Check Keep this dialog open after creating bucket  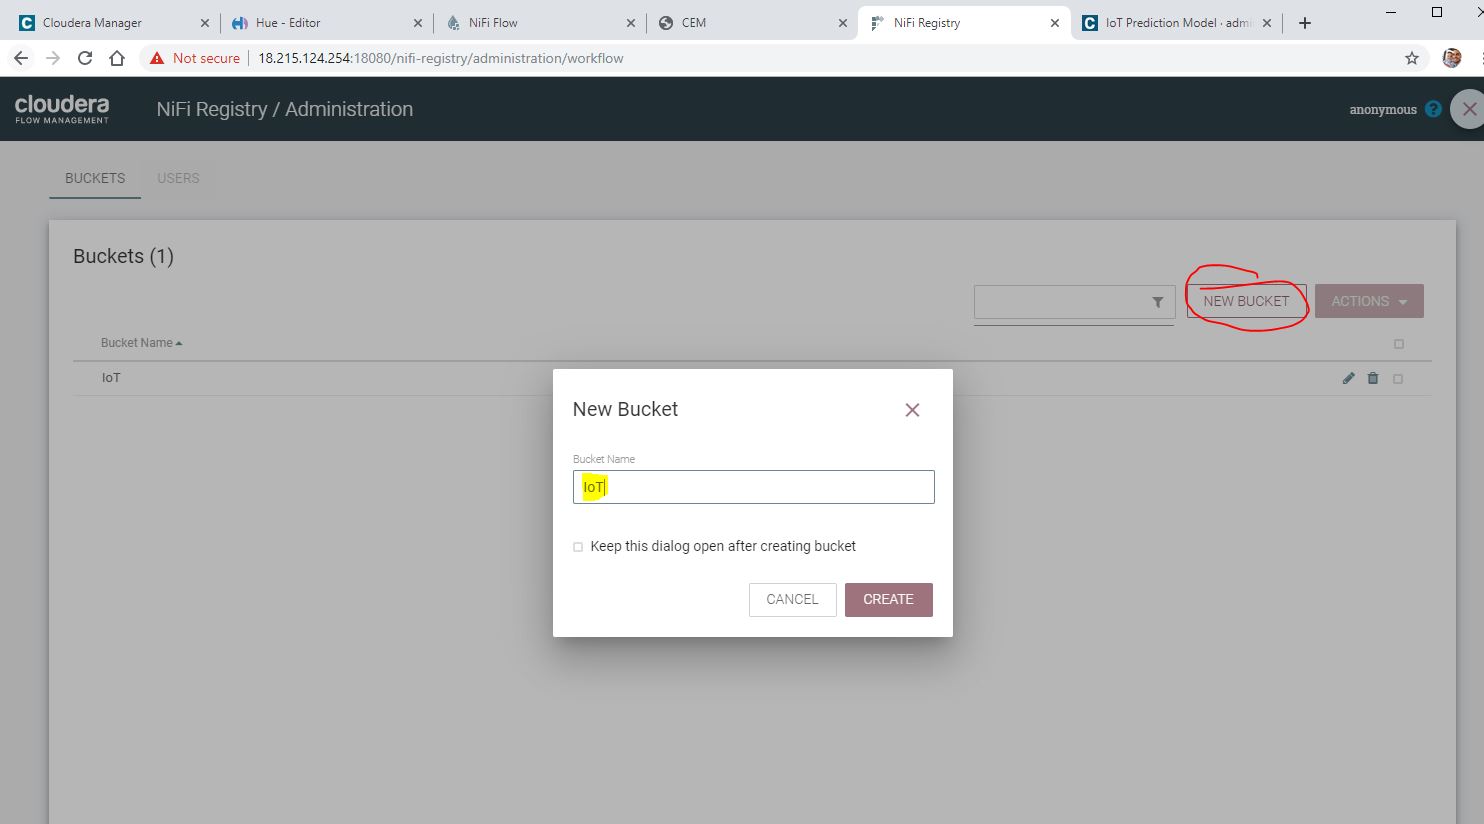pos(578,547)
